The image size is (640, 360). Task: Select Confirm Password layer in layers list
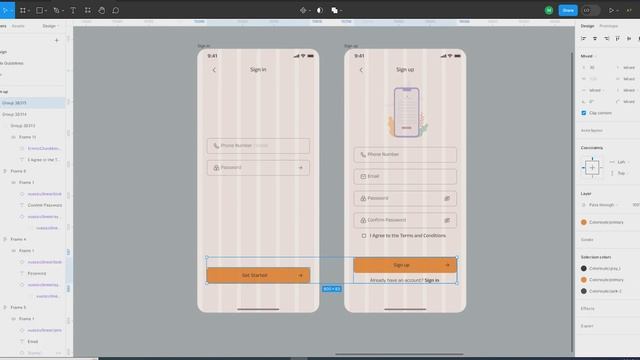(x=44, y=205)
